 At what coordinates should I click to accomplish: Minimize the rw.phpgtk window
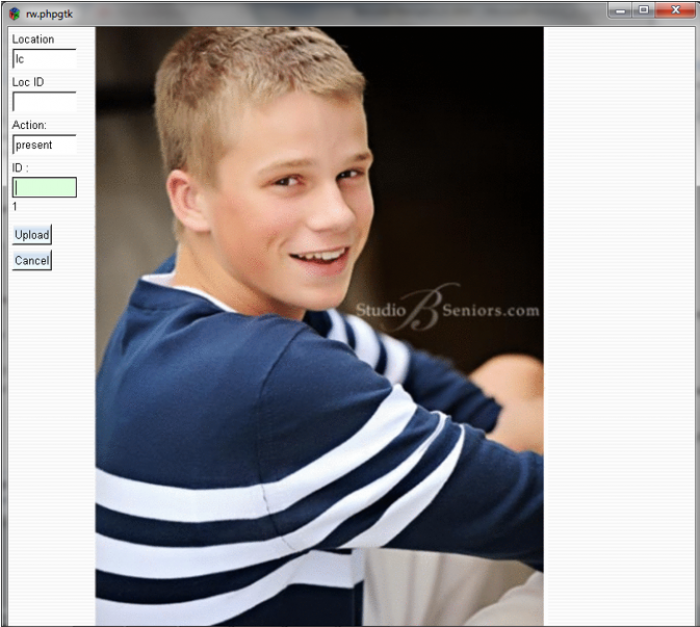click(620, 10)
